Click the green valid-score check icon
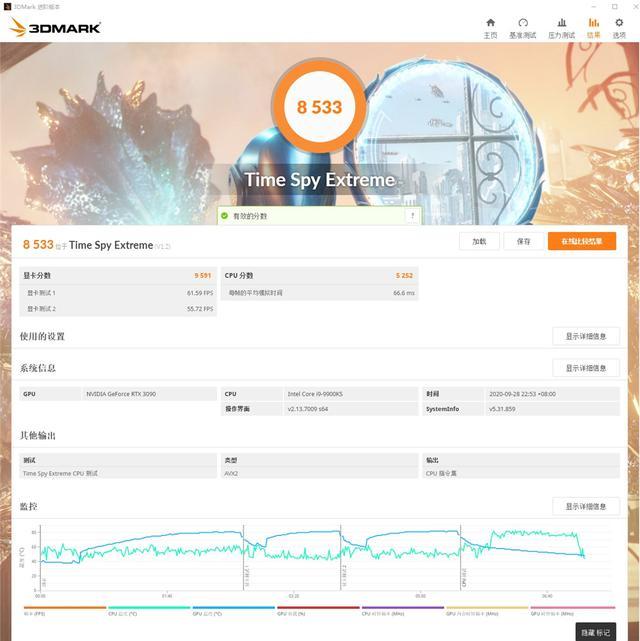The height and width of the screenshot is (641, 640). pyautogui.click(x=224, y=215)
